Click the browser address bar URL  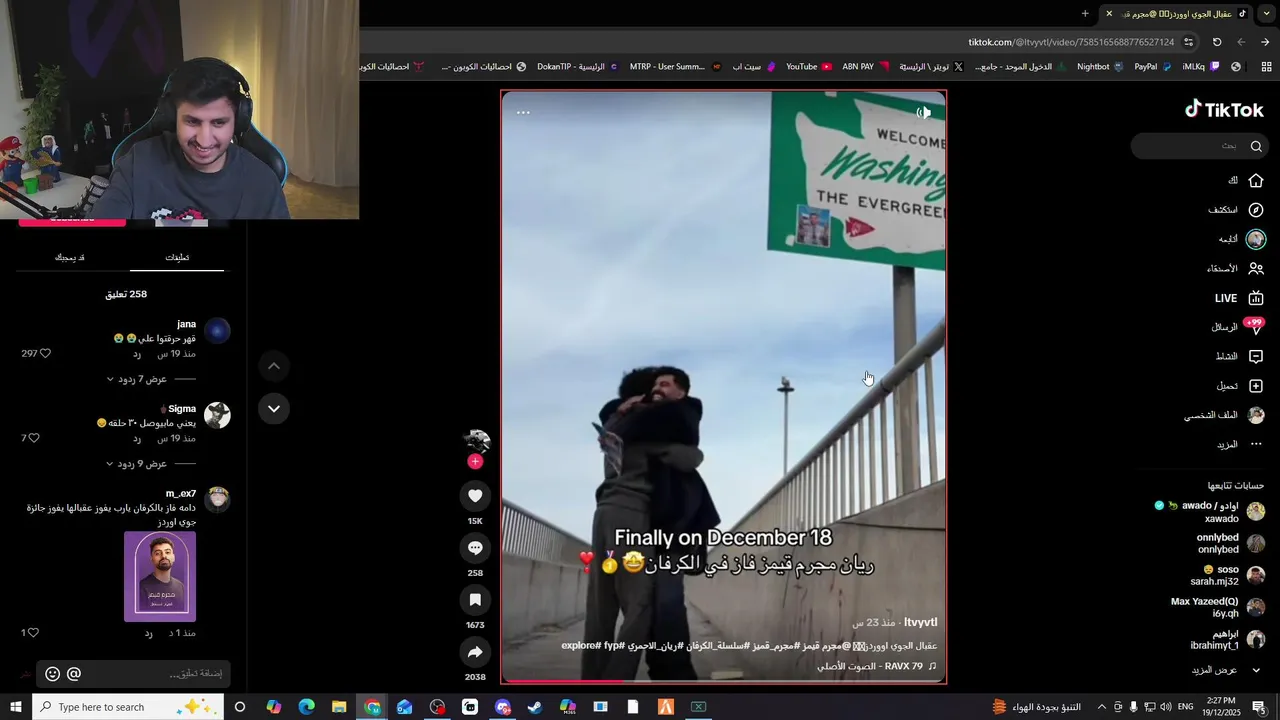1070,42
